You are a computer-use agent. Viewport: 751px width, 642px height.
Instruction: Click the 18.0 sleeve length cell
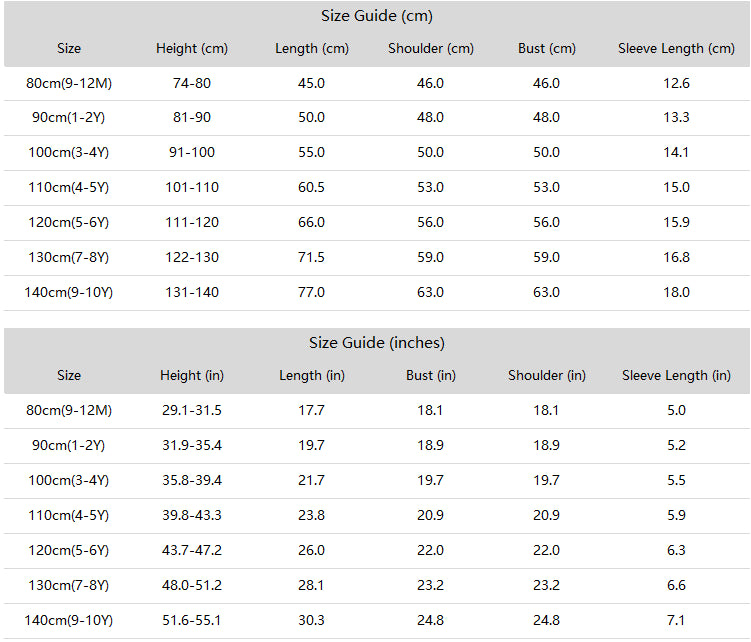tap(676, 292)
